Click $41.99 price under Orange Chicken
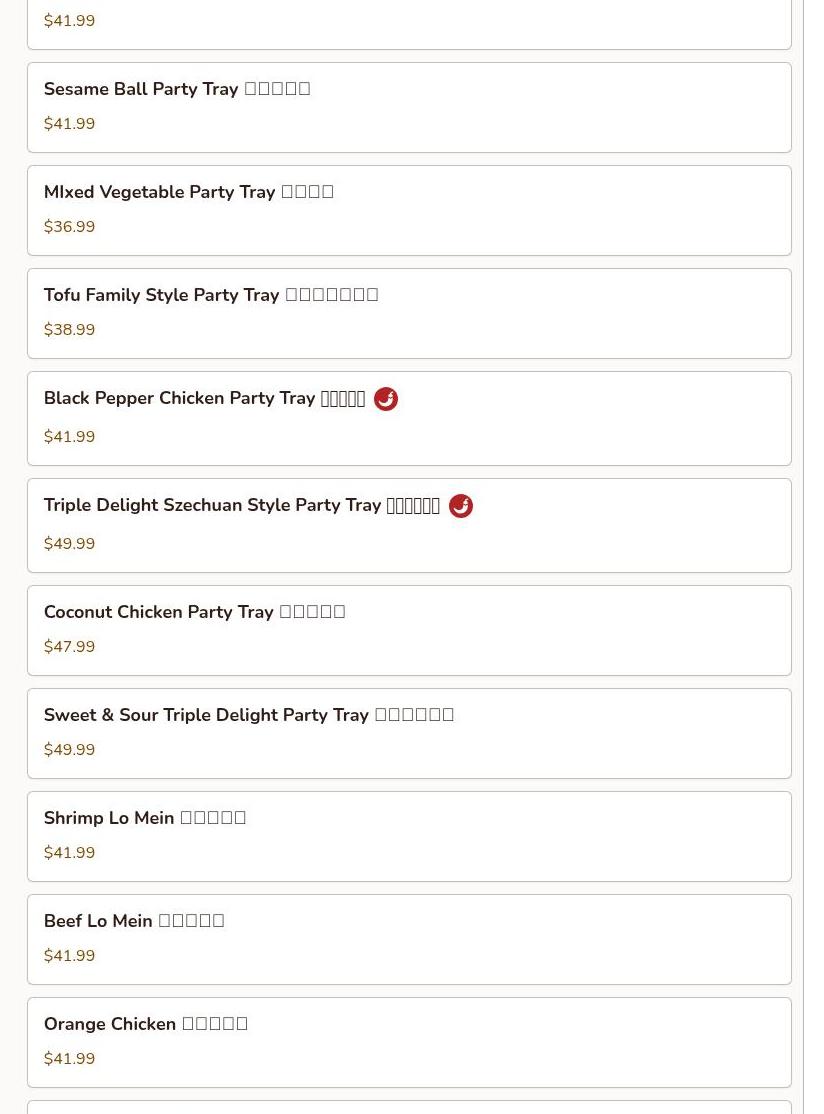824x1114 pixels. [69, 1059]
